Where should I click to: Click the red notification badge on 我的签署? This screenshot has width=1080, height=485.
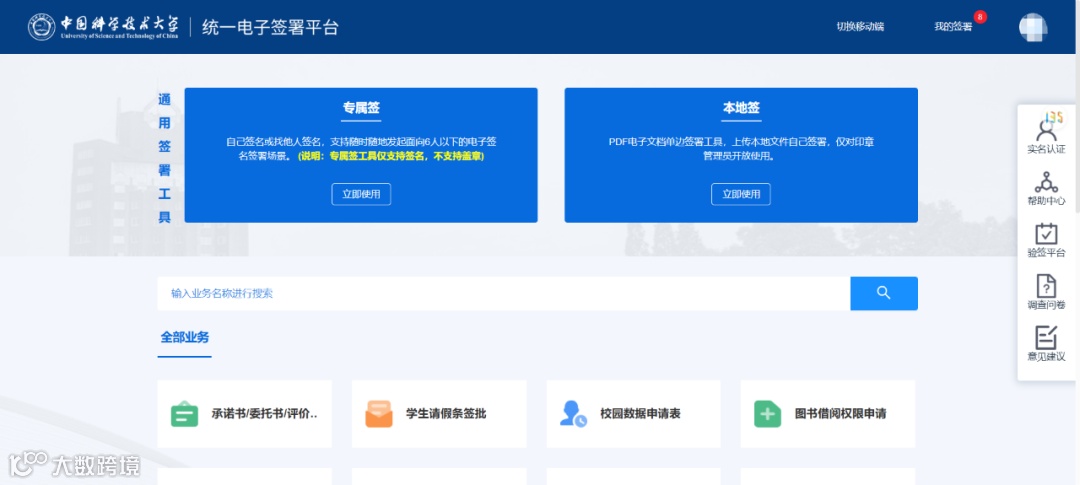click(x=980, y=17)
